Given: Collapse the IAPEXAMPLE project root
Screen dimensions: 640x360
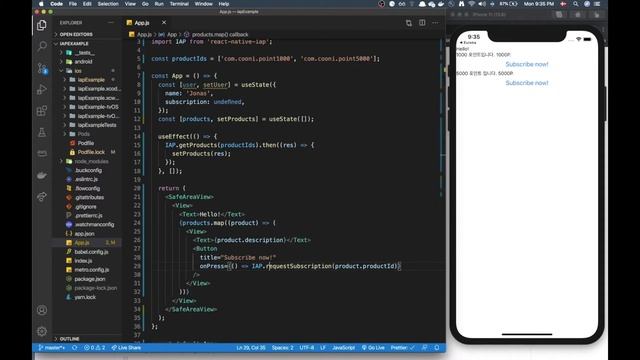Looking at the screenshot, I should tap(74, 43).
